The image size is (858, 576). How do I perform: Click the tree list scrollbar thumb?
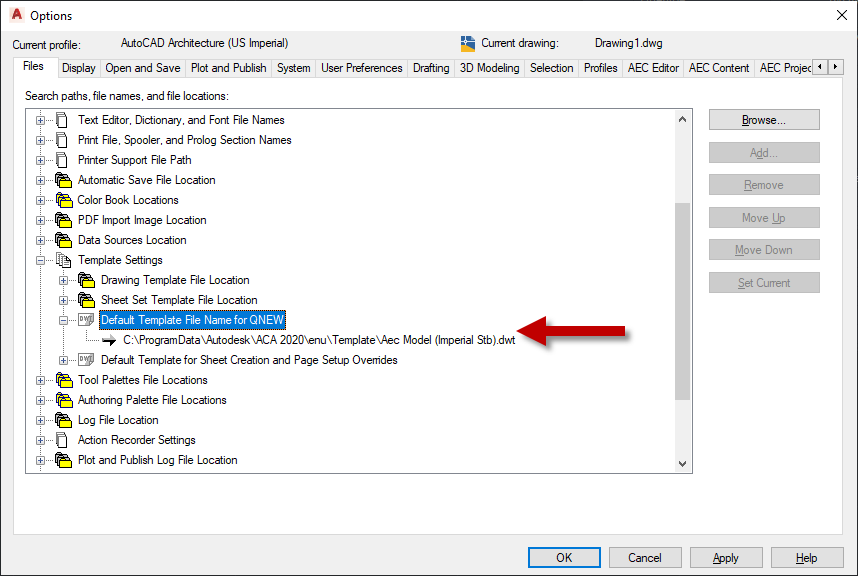682,301
